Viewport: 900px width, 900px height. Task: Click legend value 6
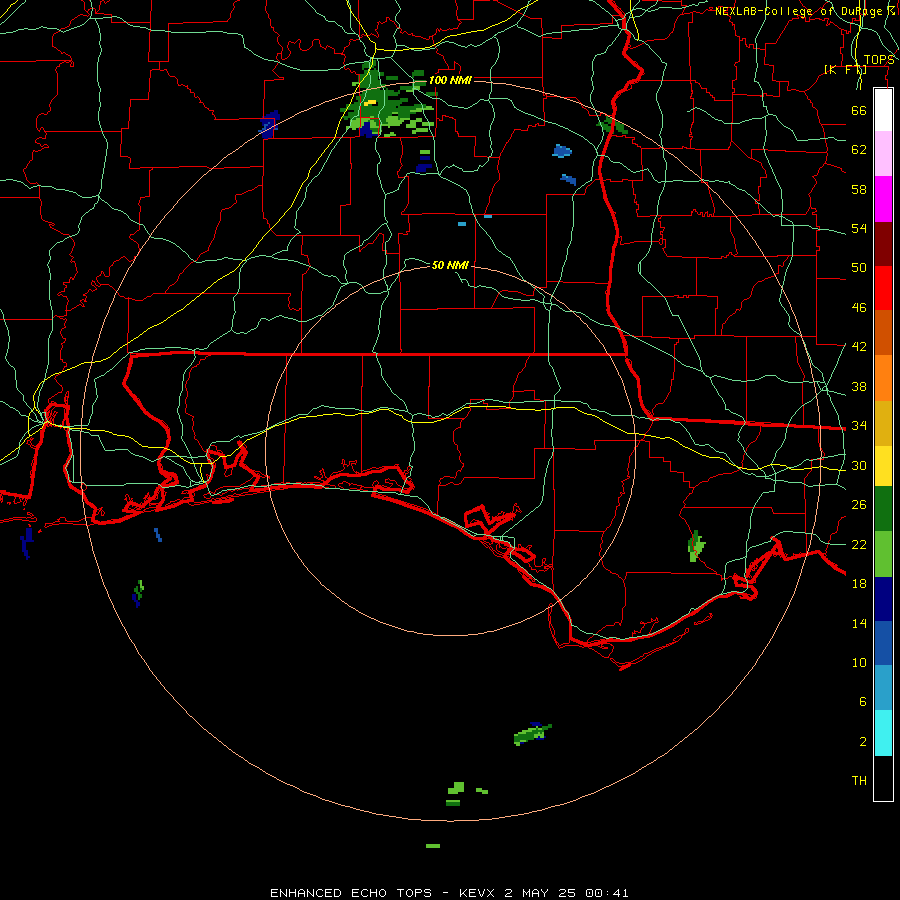(x=862, y=701)
